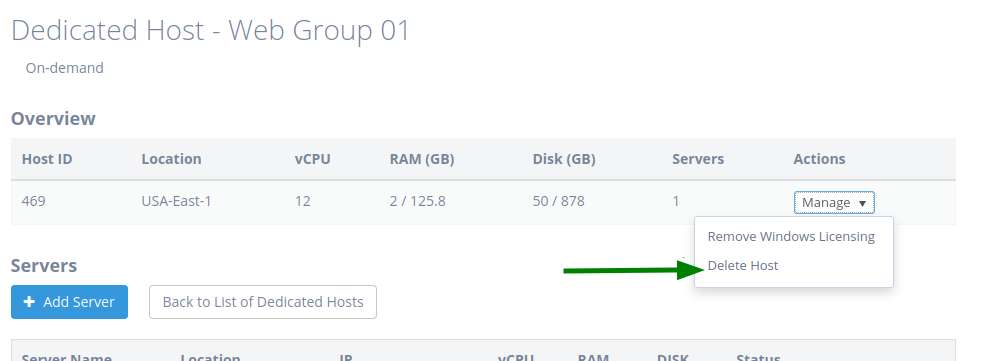Click the Status column header in Servers table
This screenshot has height=361, width=982.
point(758,357)
